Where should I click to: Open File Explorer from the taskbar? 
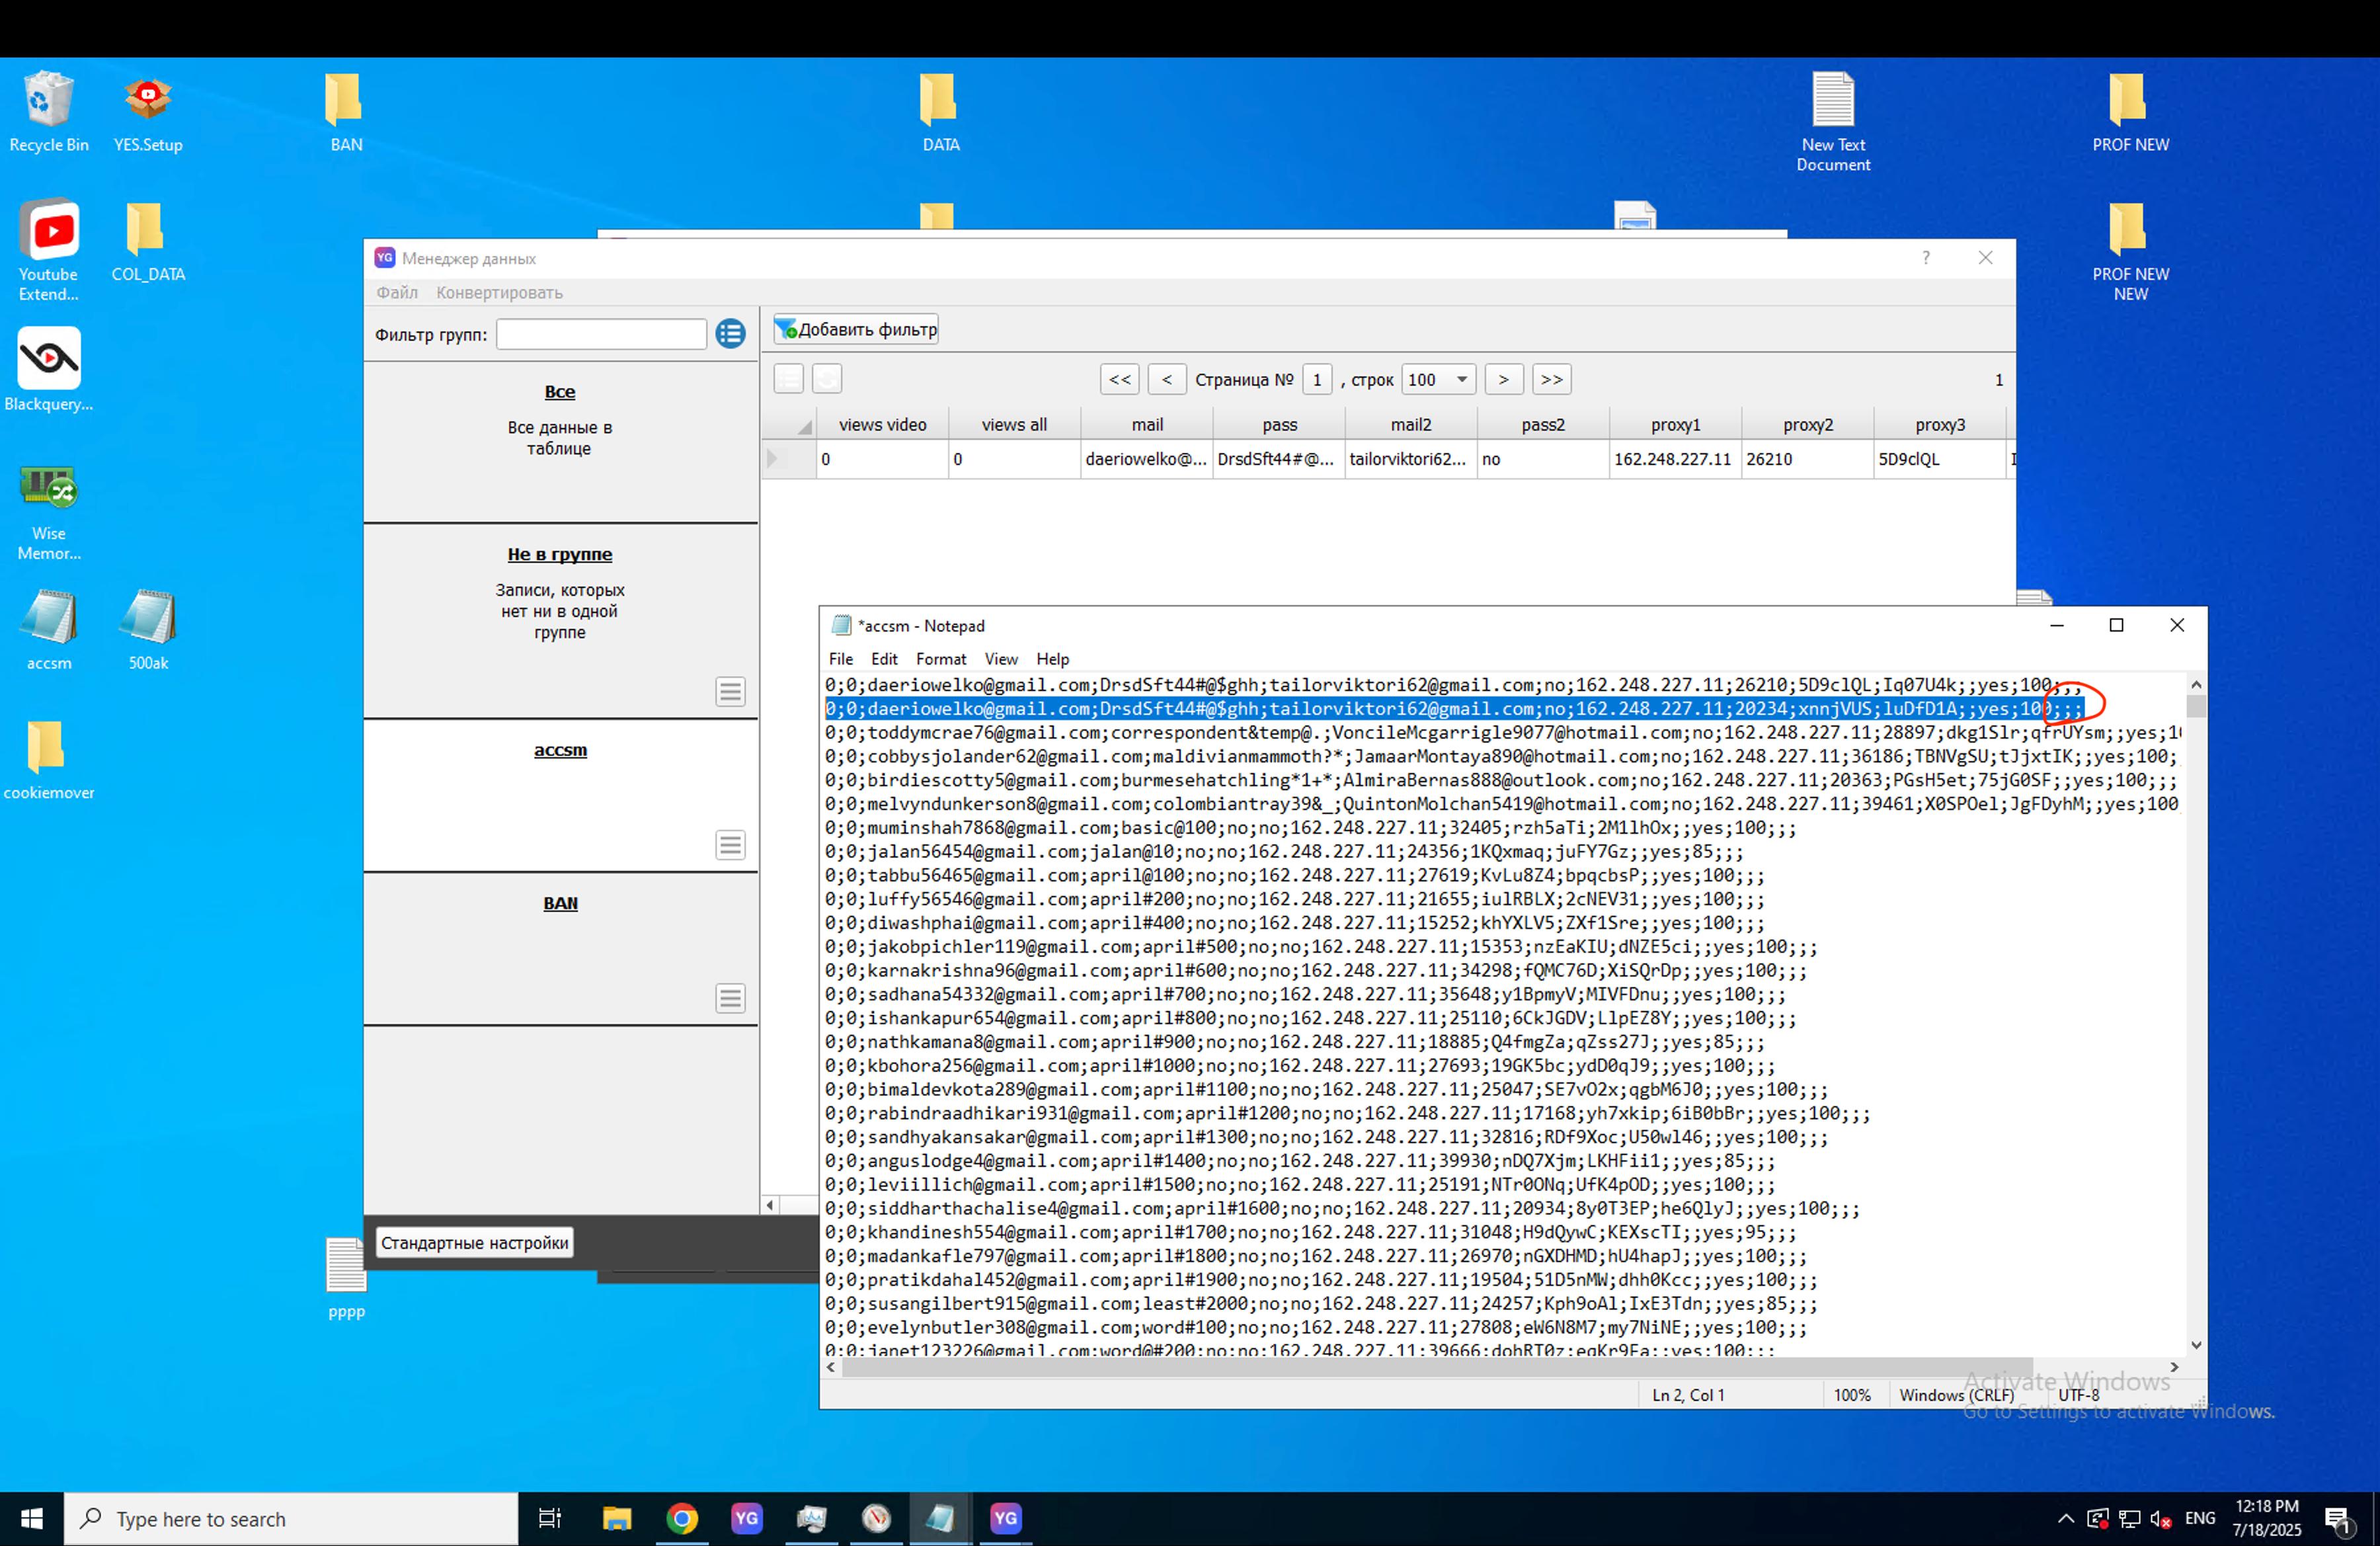(617, 1518)
